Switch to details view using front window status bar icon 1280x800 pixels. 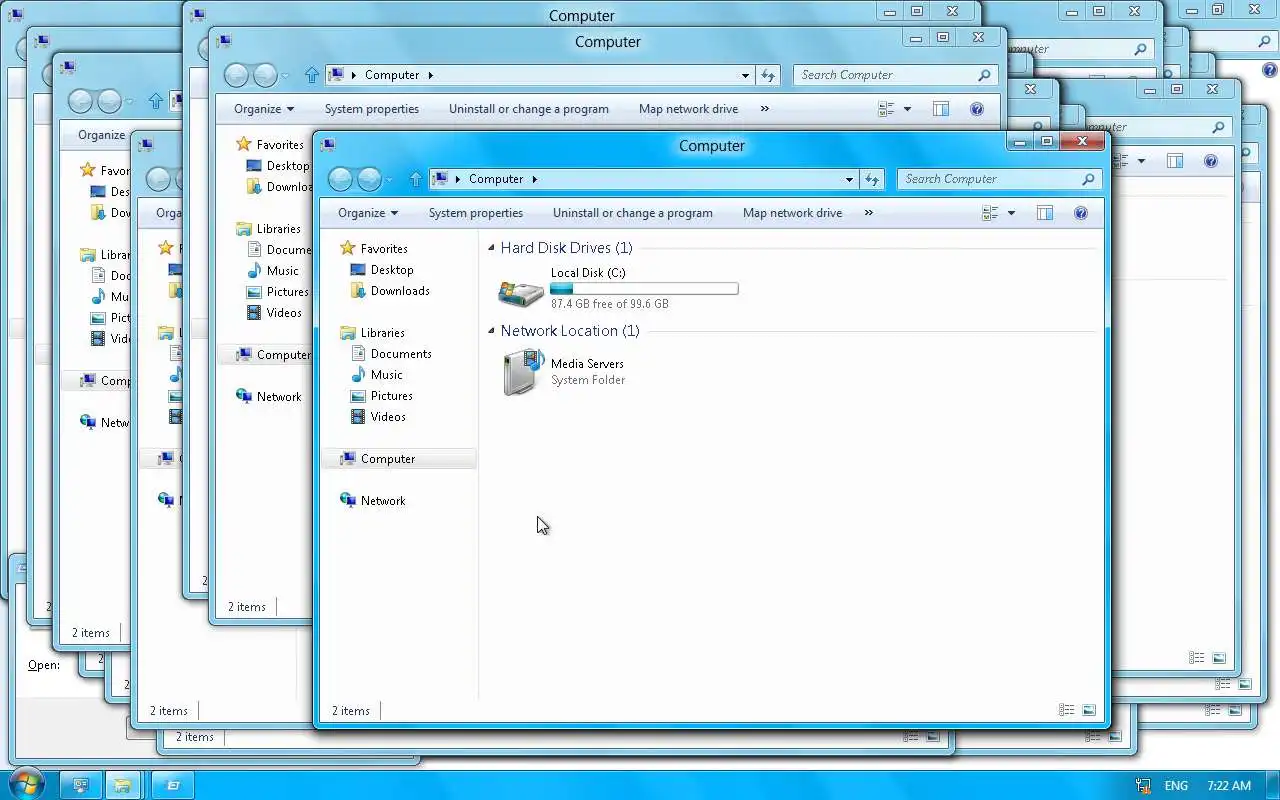tap(1067, 711)
